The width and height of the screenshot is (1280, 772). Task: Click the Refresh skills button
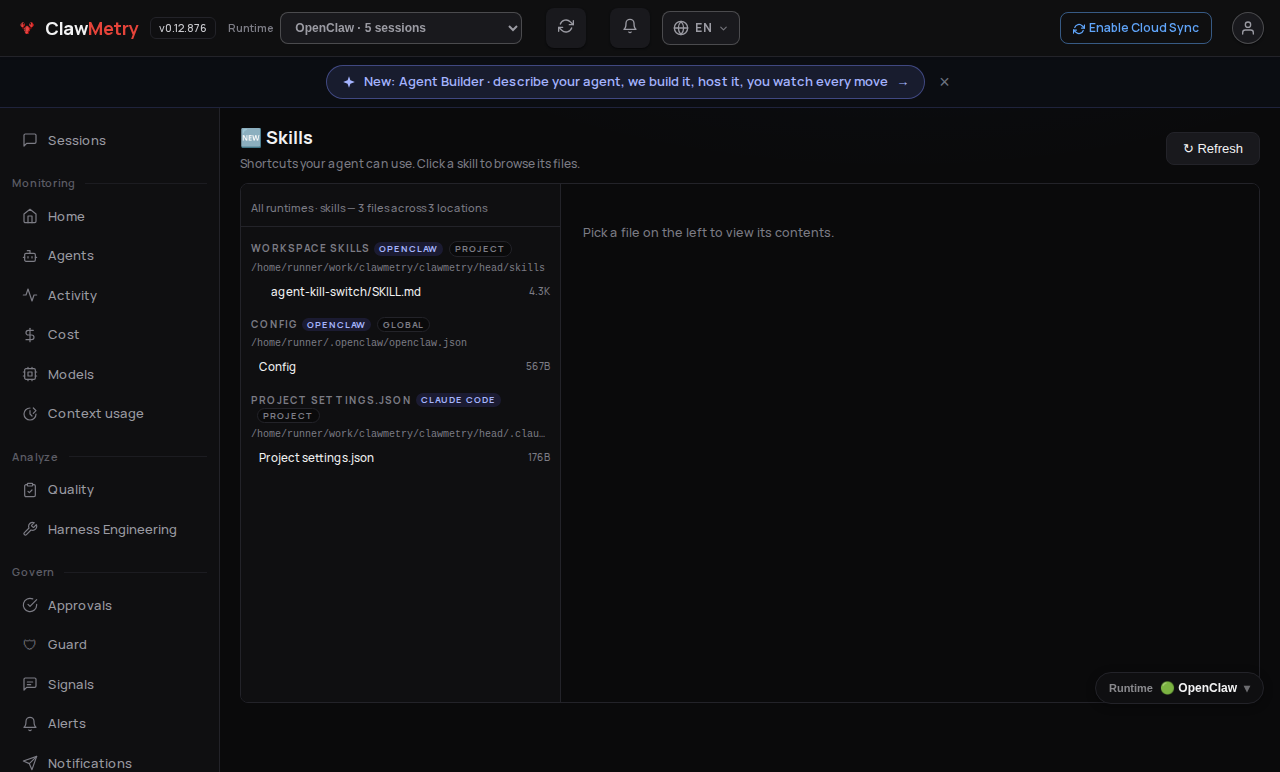[x=1213, y=148]
